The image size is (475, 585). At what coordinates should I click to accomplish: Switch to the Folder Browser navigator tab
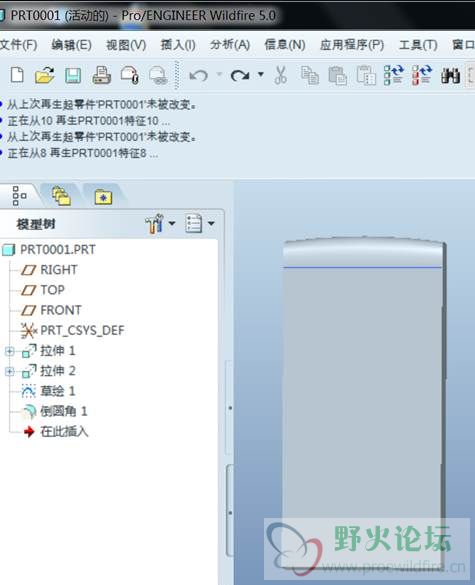(x=61, y=196)
